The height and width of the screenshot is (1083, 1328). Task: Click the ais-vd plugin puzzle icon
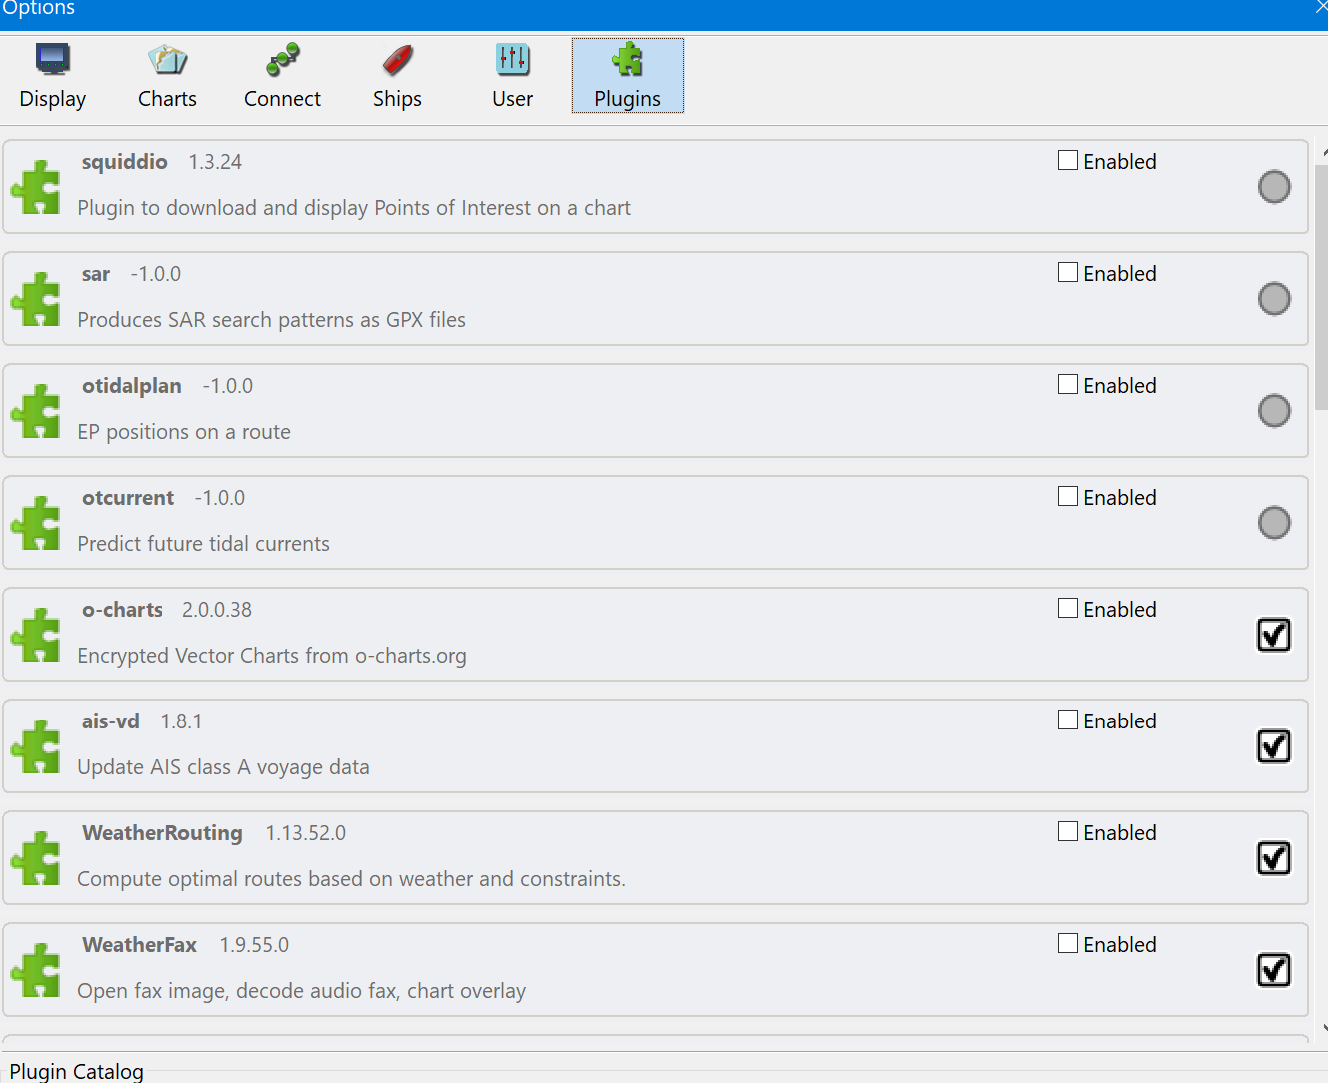[x=36, y=745]
